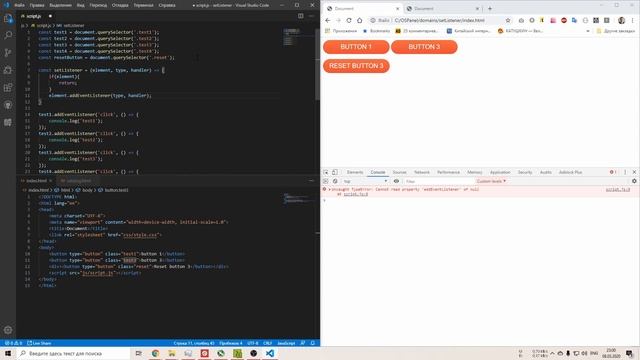Split the script.js editor to the right
640x360 pixels.
301,16
